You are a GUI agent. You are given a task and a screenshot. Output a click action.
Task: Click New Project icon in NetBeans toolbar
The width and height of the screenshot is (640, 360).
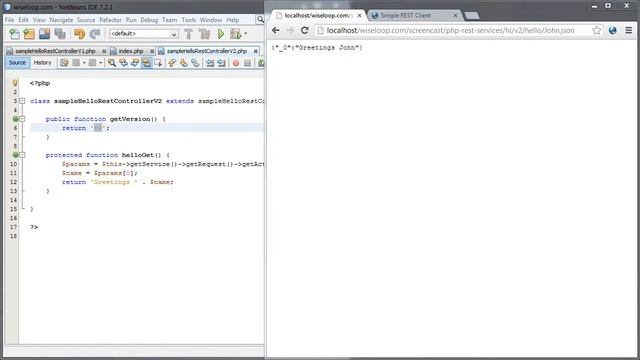[x=29, y=34]
